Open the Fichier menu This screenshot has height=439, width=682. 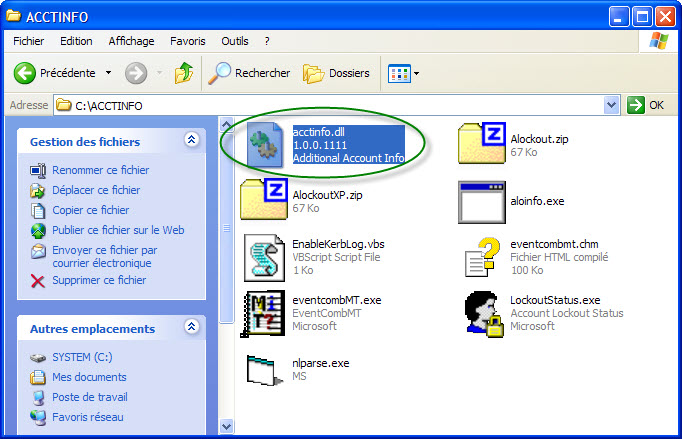coord(29,41)
